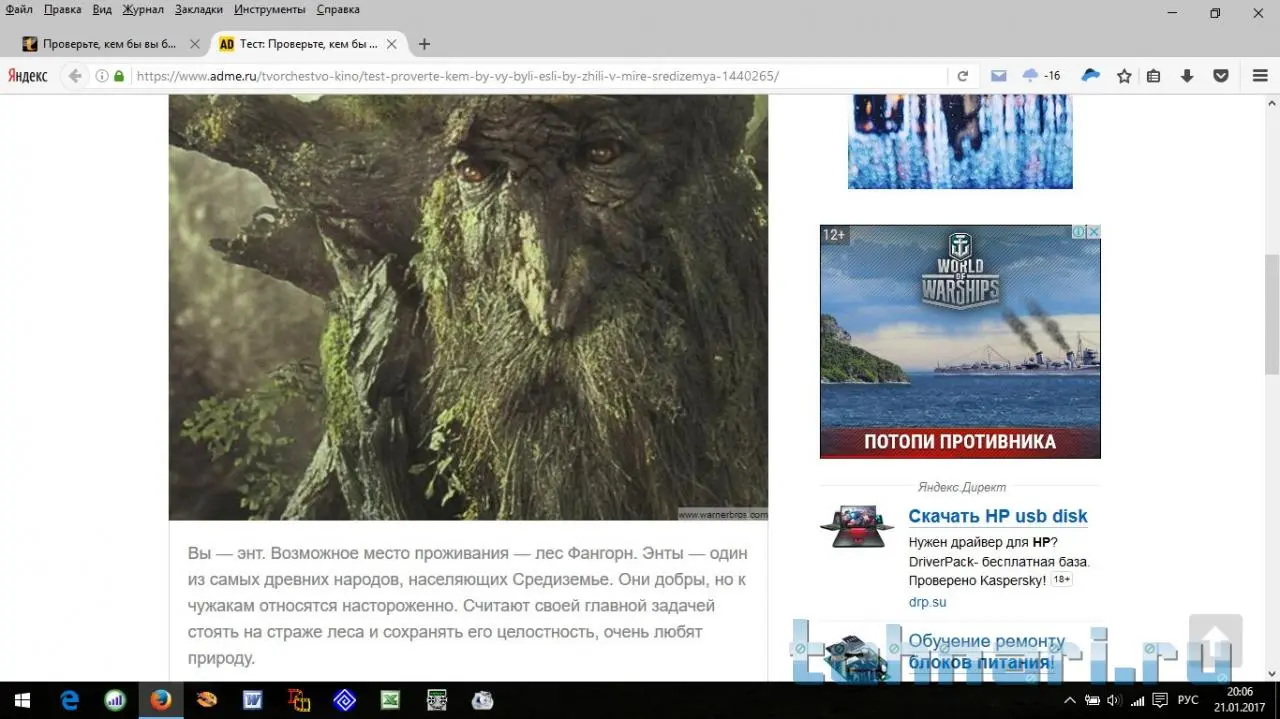Click the blue Yandex Disk icon
This screenshot has height=719, width=1280.
click(1091, 76)
